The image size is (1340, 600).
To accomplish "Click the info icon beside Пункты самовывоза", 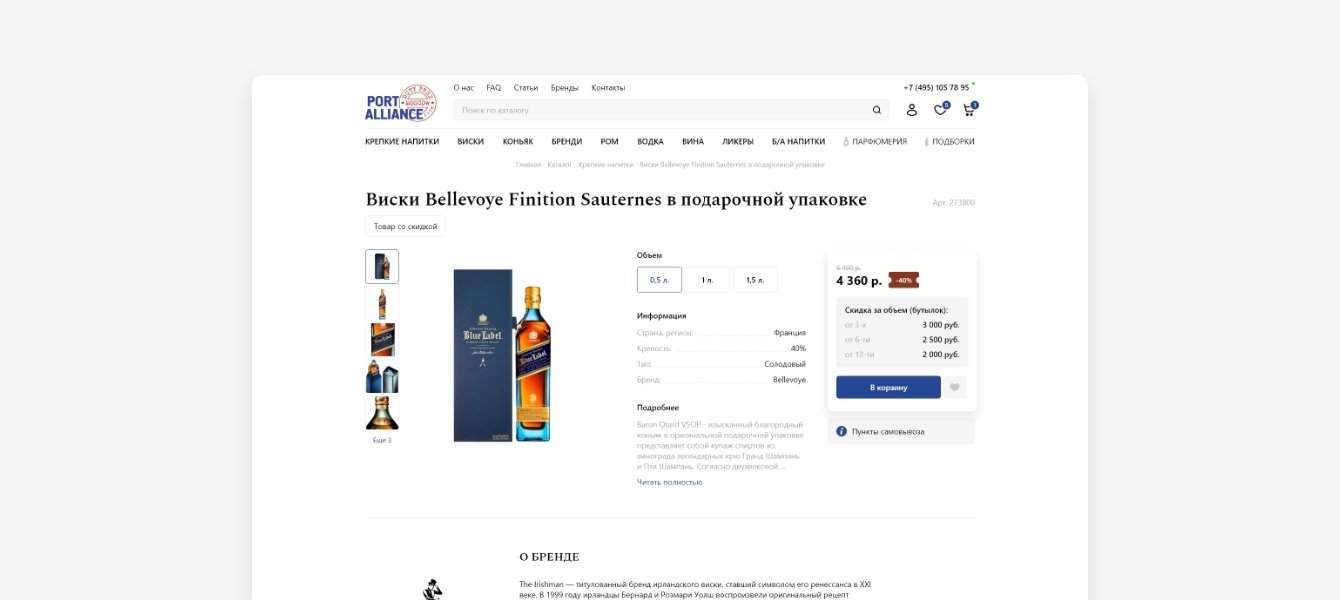I will 841,431.
